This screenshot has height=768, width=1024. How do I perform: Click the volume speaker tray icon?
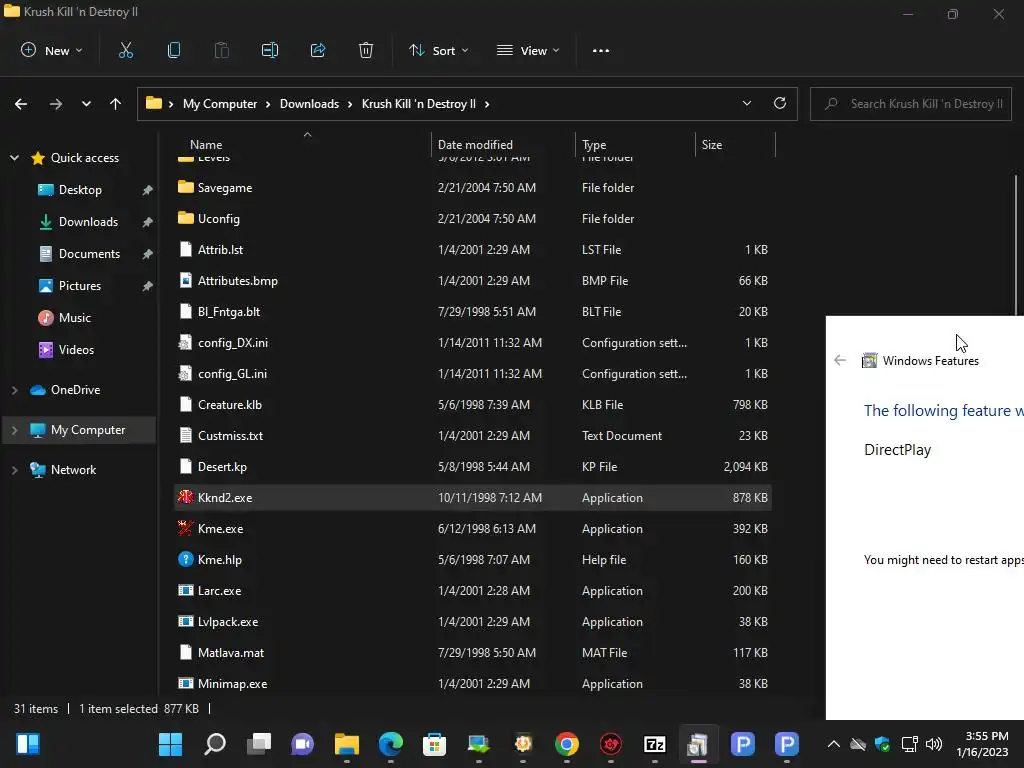coord(934,744)
